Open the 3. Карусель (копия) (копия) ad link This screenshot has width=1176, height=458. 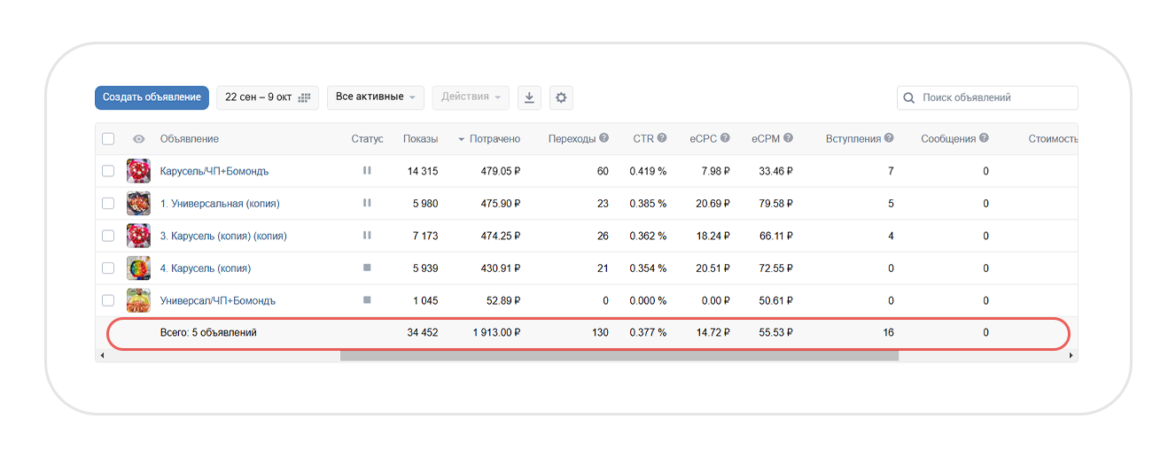pos(223,236)
